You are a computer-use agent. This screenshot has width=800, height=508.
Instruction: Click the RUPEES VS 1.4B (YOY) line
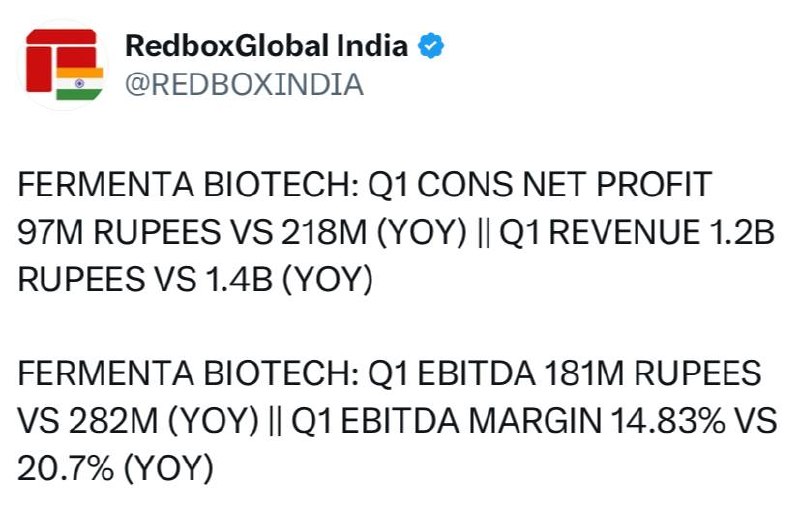click(195, 280)
